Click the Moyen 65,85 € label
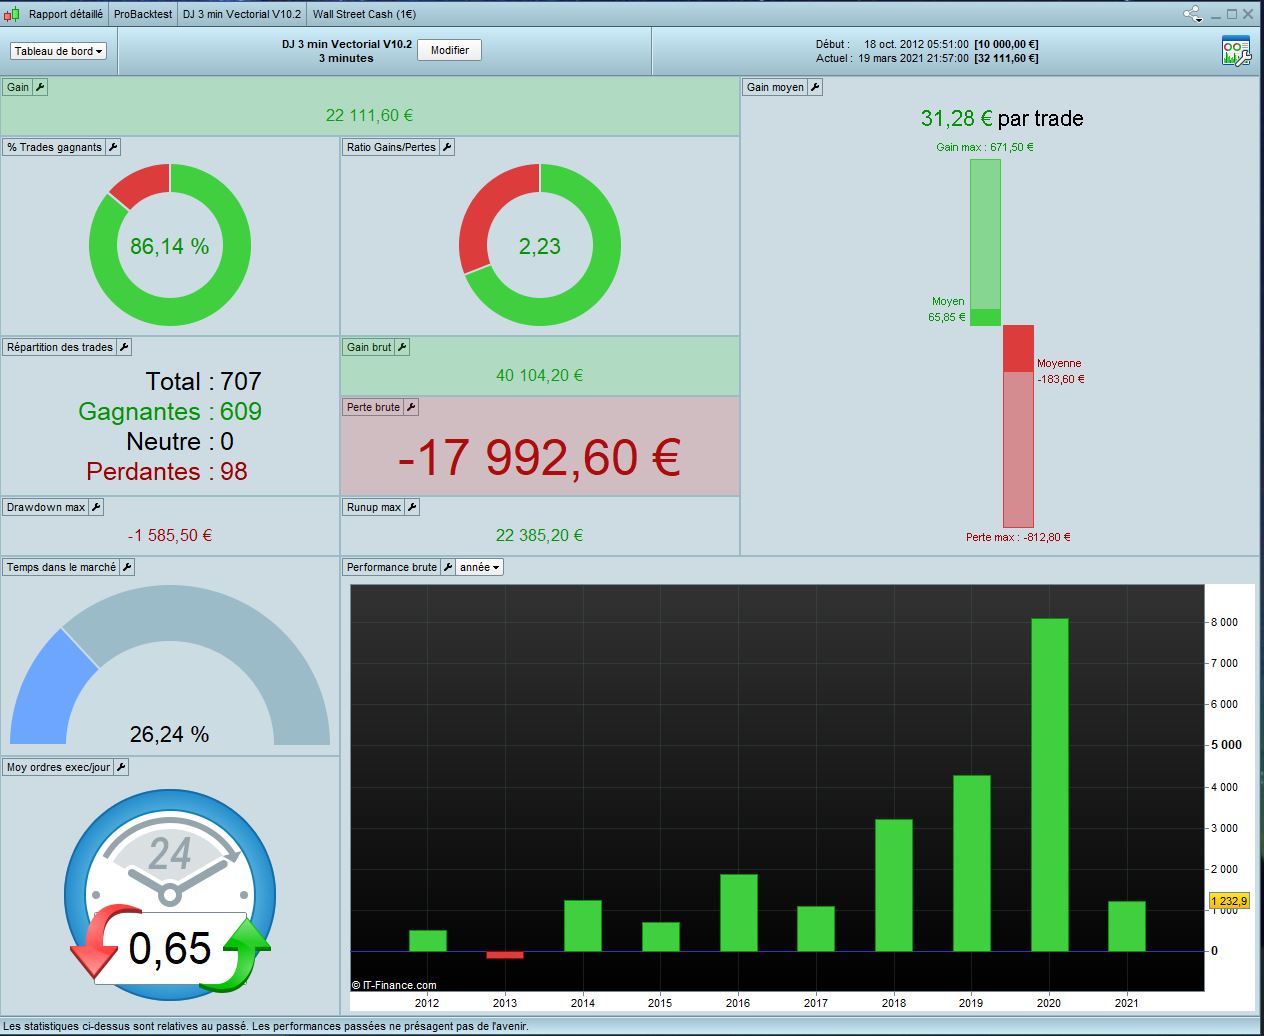Image resolution: width=1264 pixels, height=1036 pixels. click(947, 309)
